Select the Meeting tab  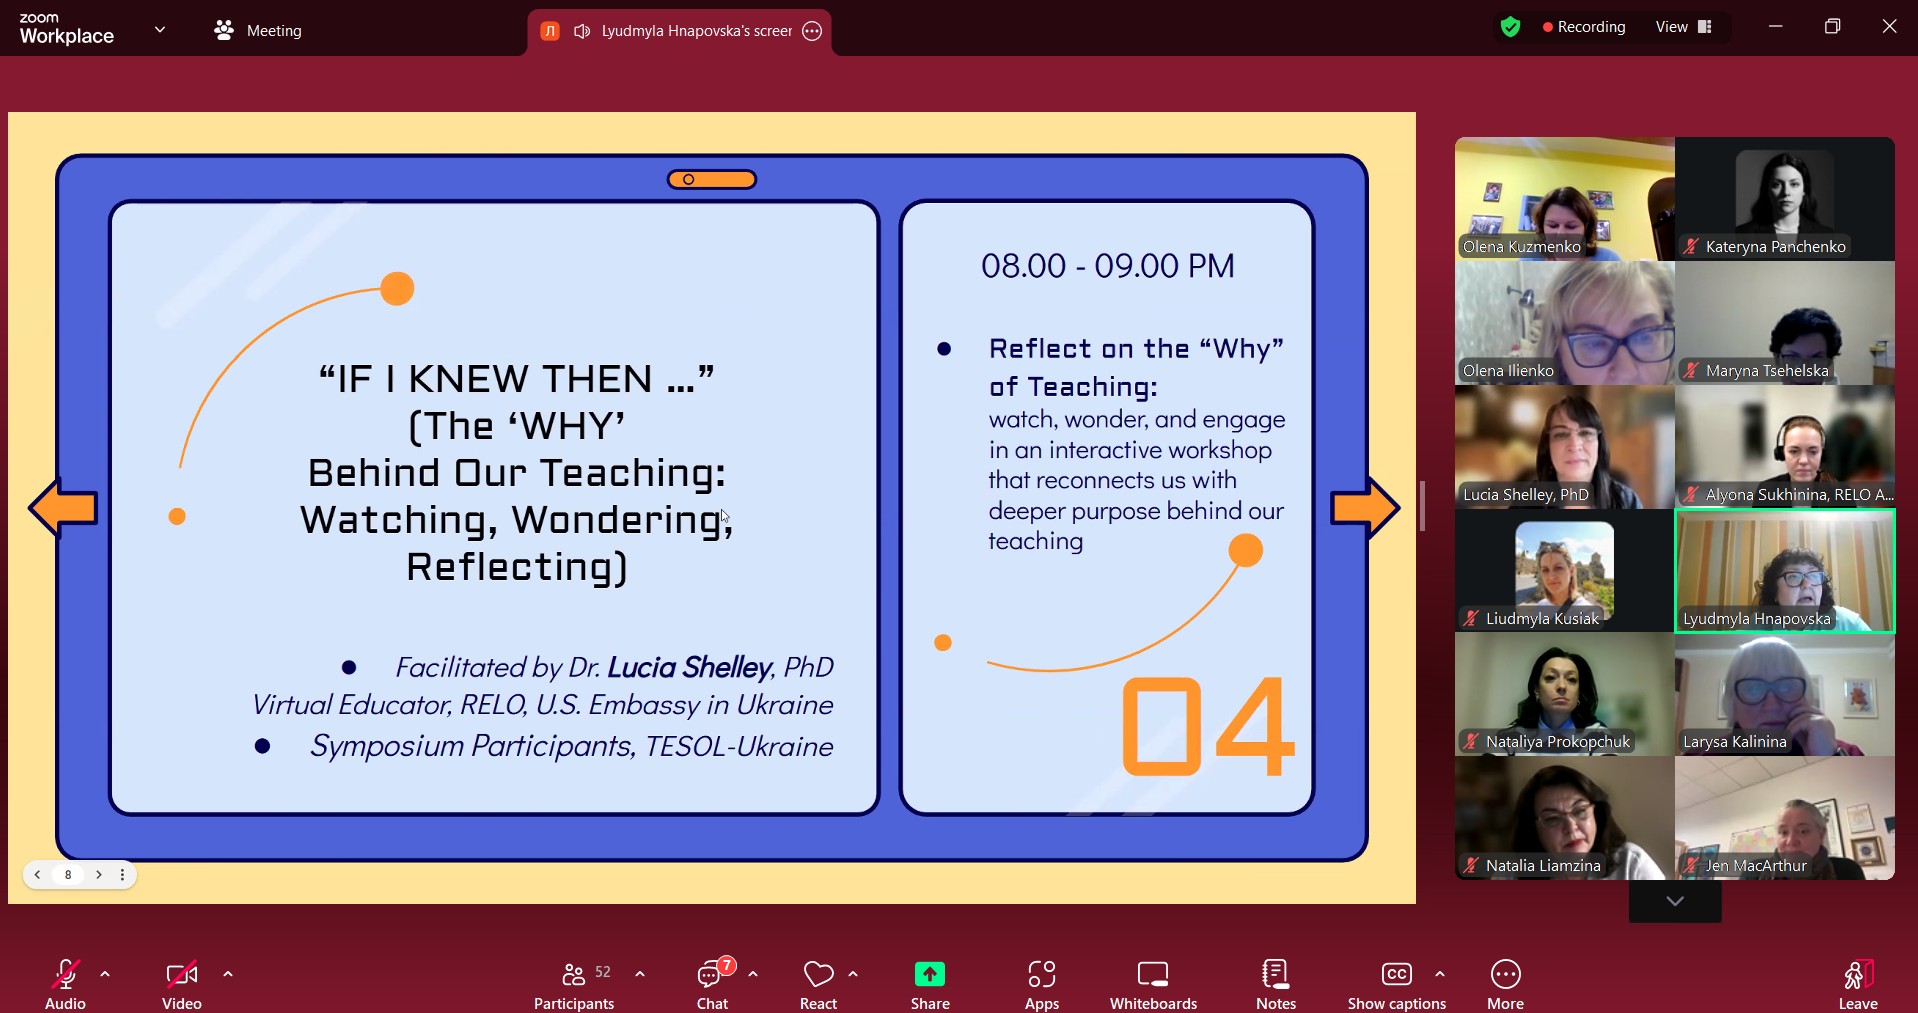click(258, 30)
